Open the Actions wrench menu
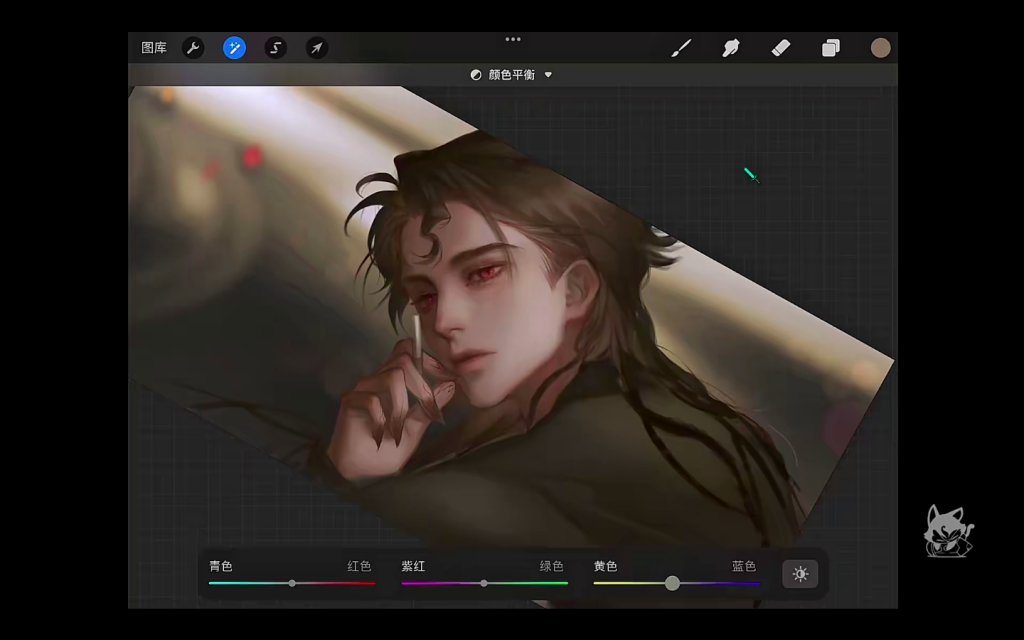1024x640 pixels. (x=193, y=48)
